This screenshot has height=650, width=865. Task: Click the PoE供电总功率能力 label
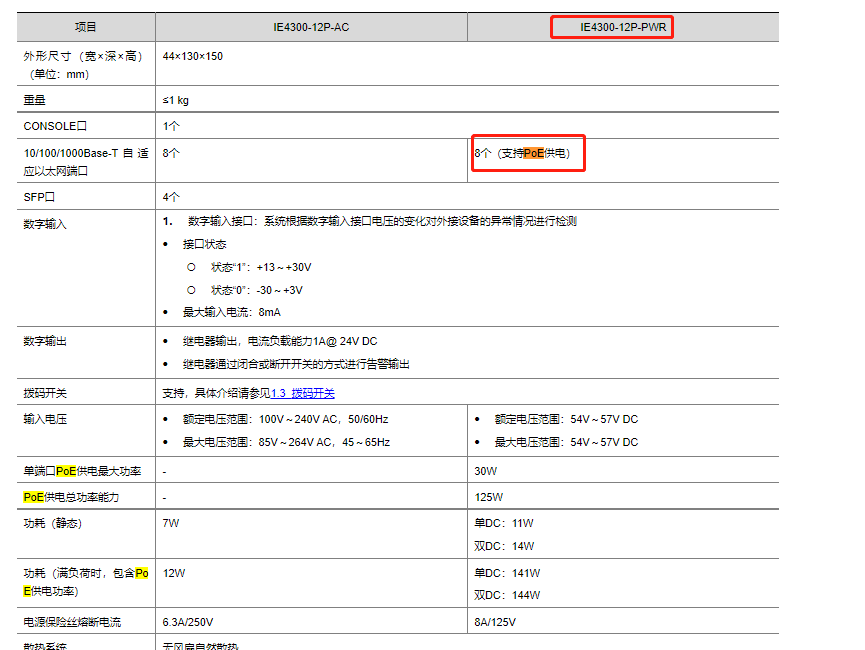(x=71, y=497)
